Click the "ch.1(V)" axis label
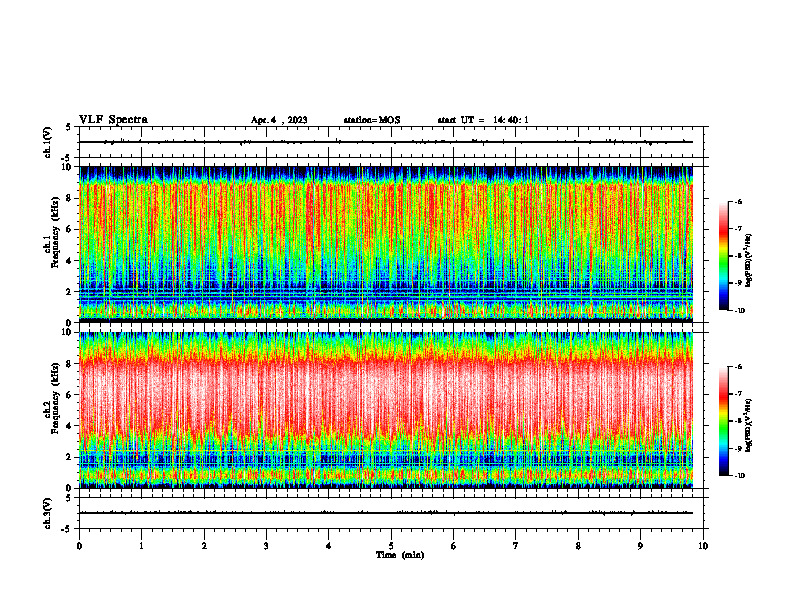Image resolution: width=792 pixels, height=612 pixels. coord(48,142)
